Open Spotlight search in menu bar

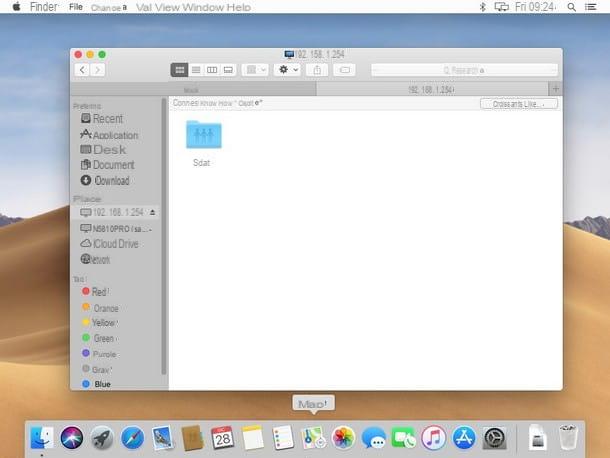[x=571, y=7]
